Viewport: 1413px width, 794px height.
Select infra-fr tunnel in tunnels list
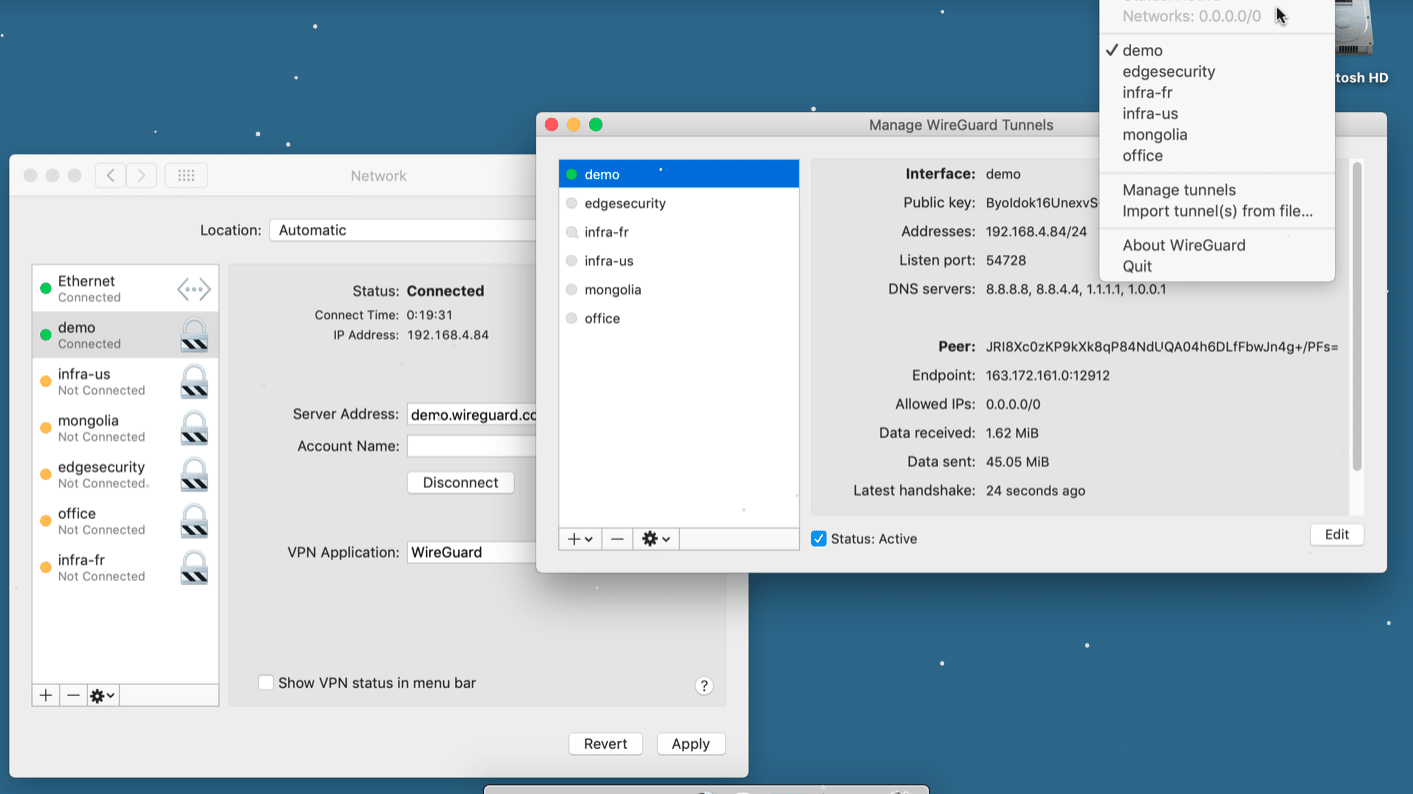tap(679, 232)
